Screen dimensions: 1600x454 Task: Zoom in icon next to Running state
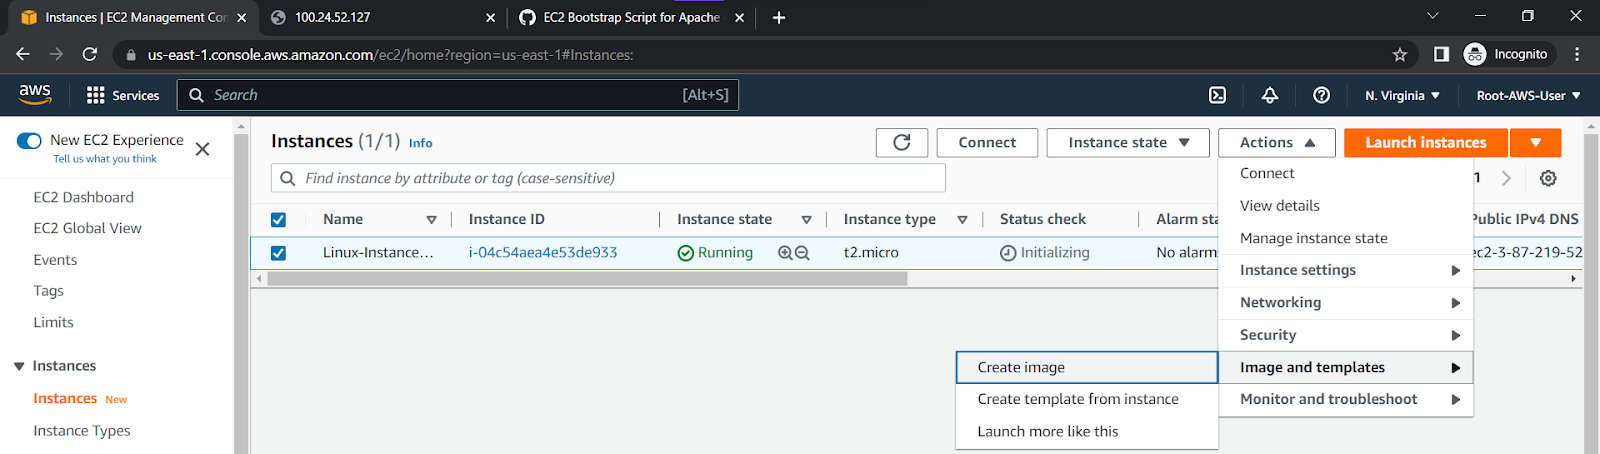tap(785, 253)
